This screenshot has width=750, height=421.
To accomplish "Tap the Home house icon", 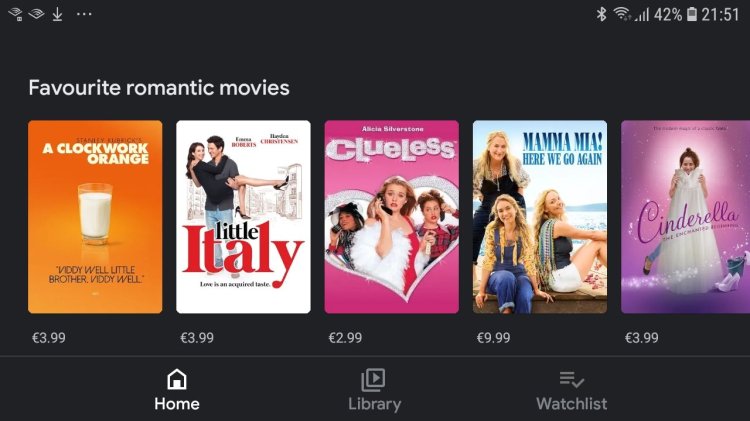I will point(177,379).
